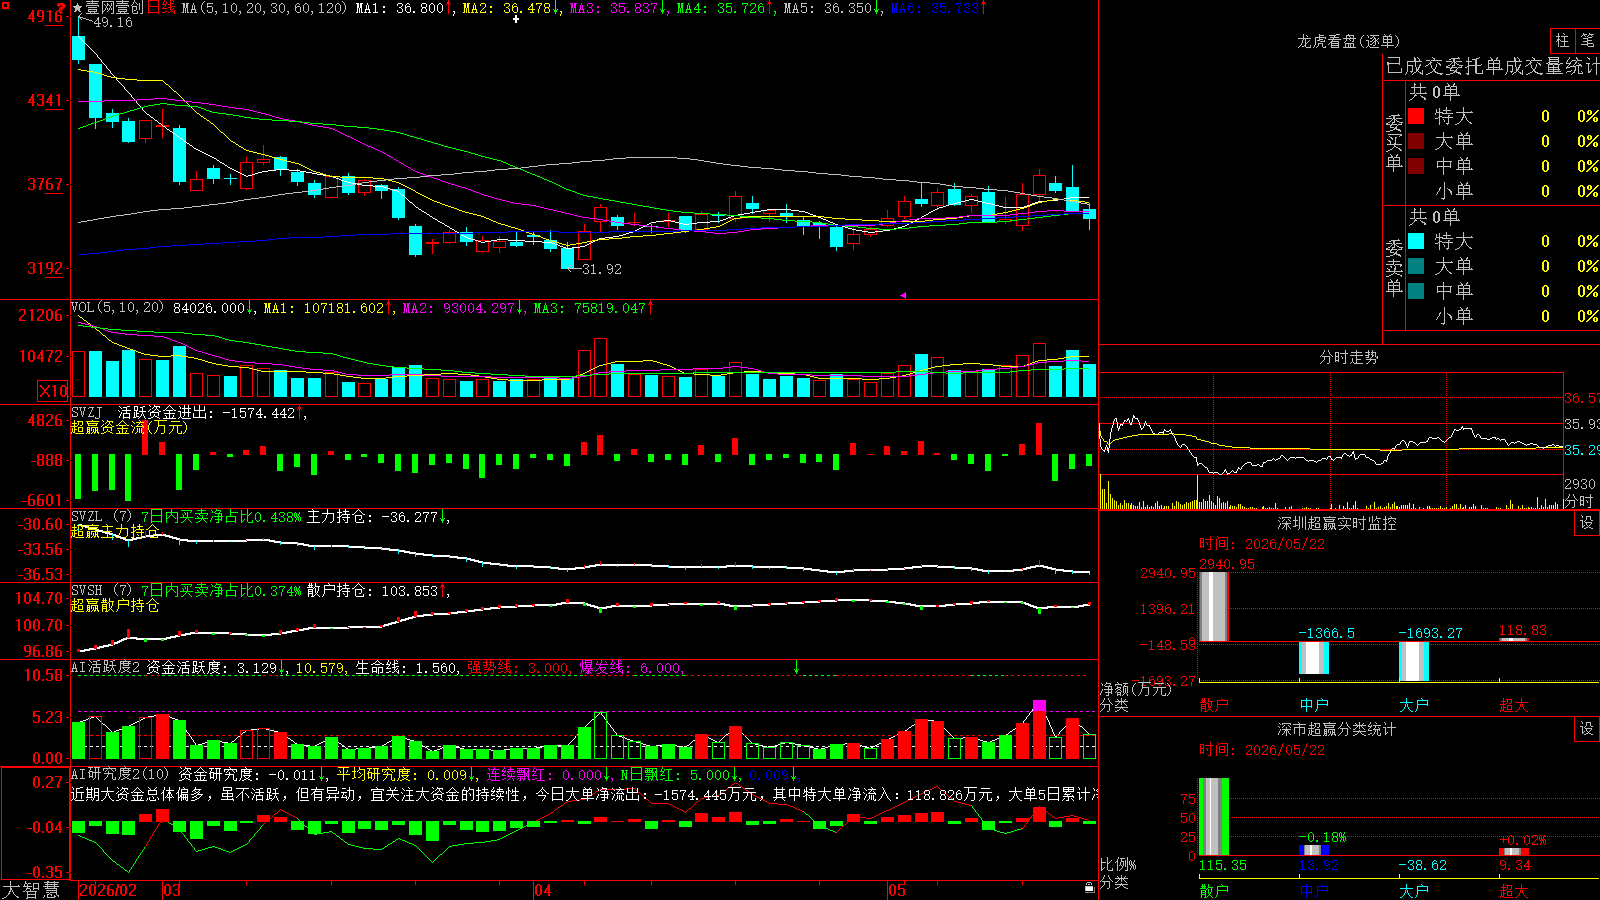Click the teal 大单 sell-order swatch
The width and height of the screenshot is (1600, 900).
(1416, 266)
